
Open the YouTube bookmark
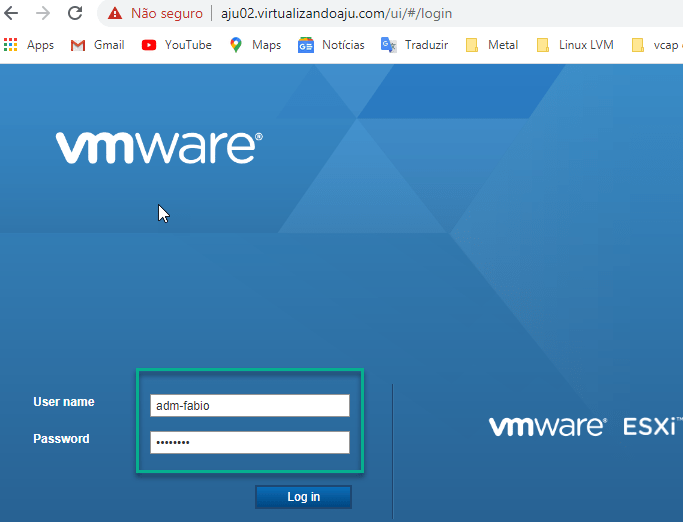177,45
